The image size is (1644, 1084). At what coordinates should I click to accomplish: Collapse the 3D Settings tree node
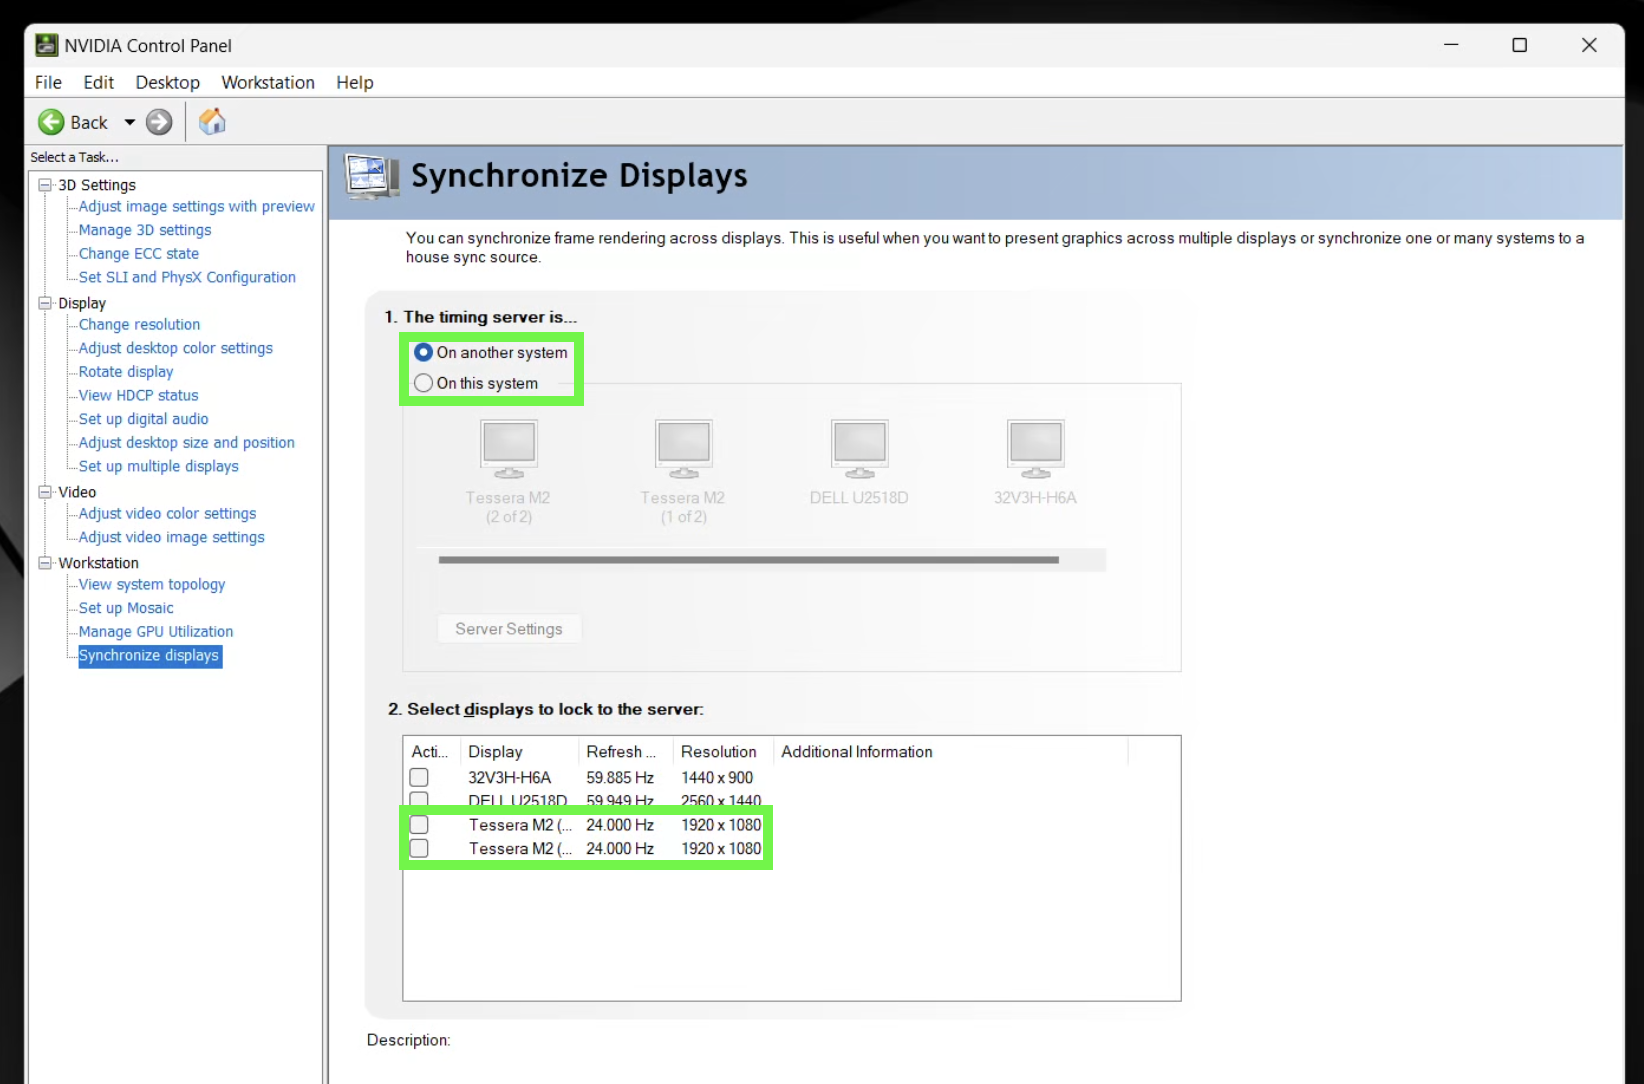[45, 185]
